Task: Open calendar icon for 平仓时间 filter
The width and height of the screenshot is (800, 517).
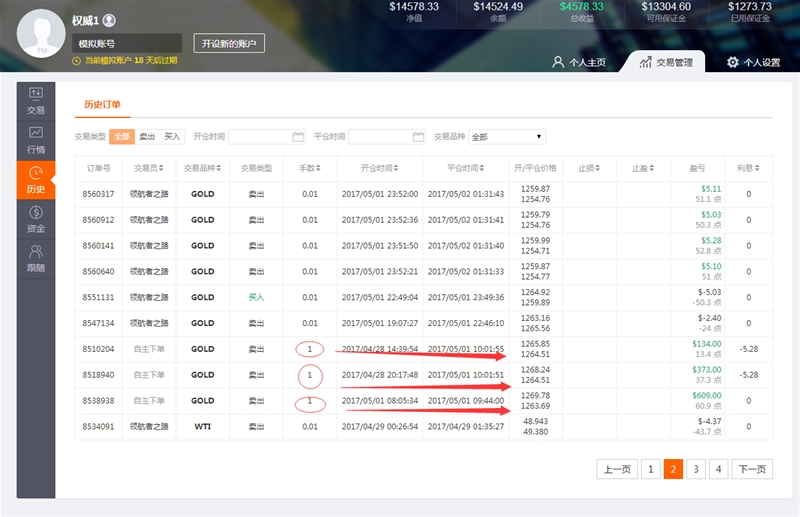Action: click(418, 137)
